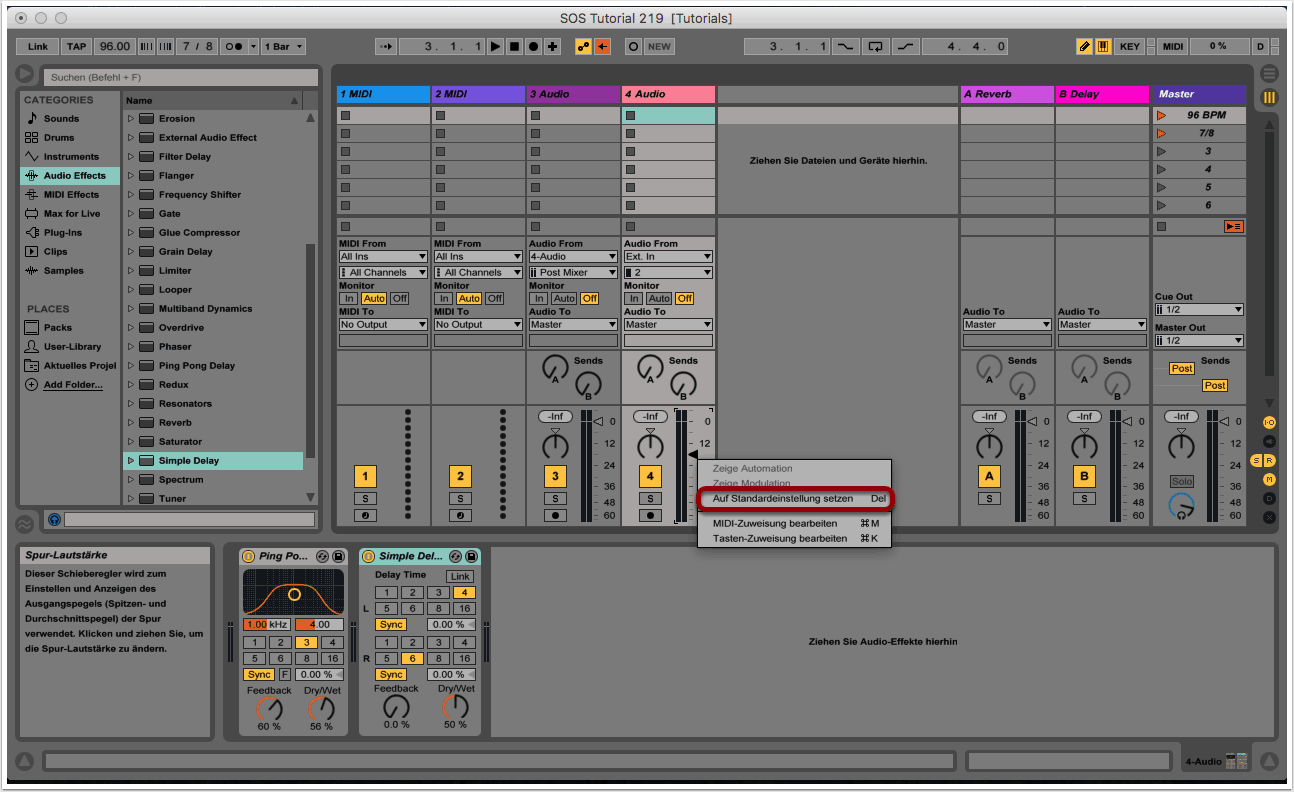
Task: Click the Play button in transport
Action: (x=496, y=47)
